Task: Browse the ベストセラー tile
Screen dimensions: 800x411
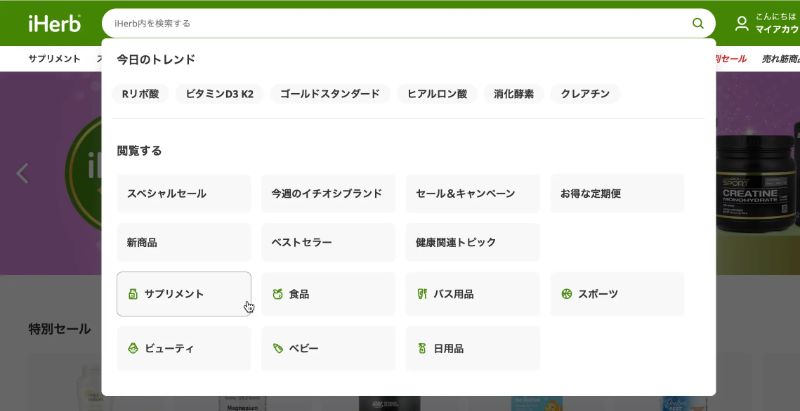Action: [x=328, y=242]
